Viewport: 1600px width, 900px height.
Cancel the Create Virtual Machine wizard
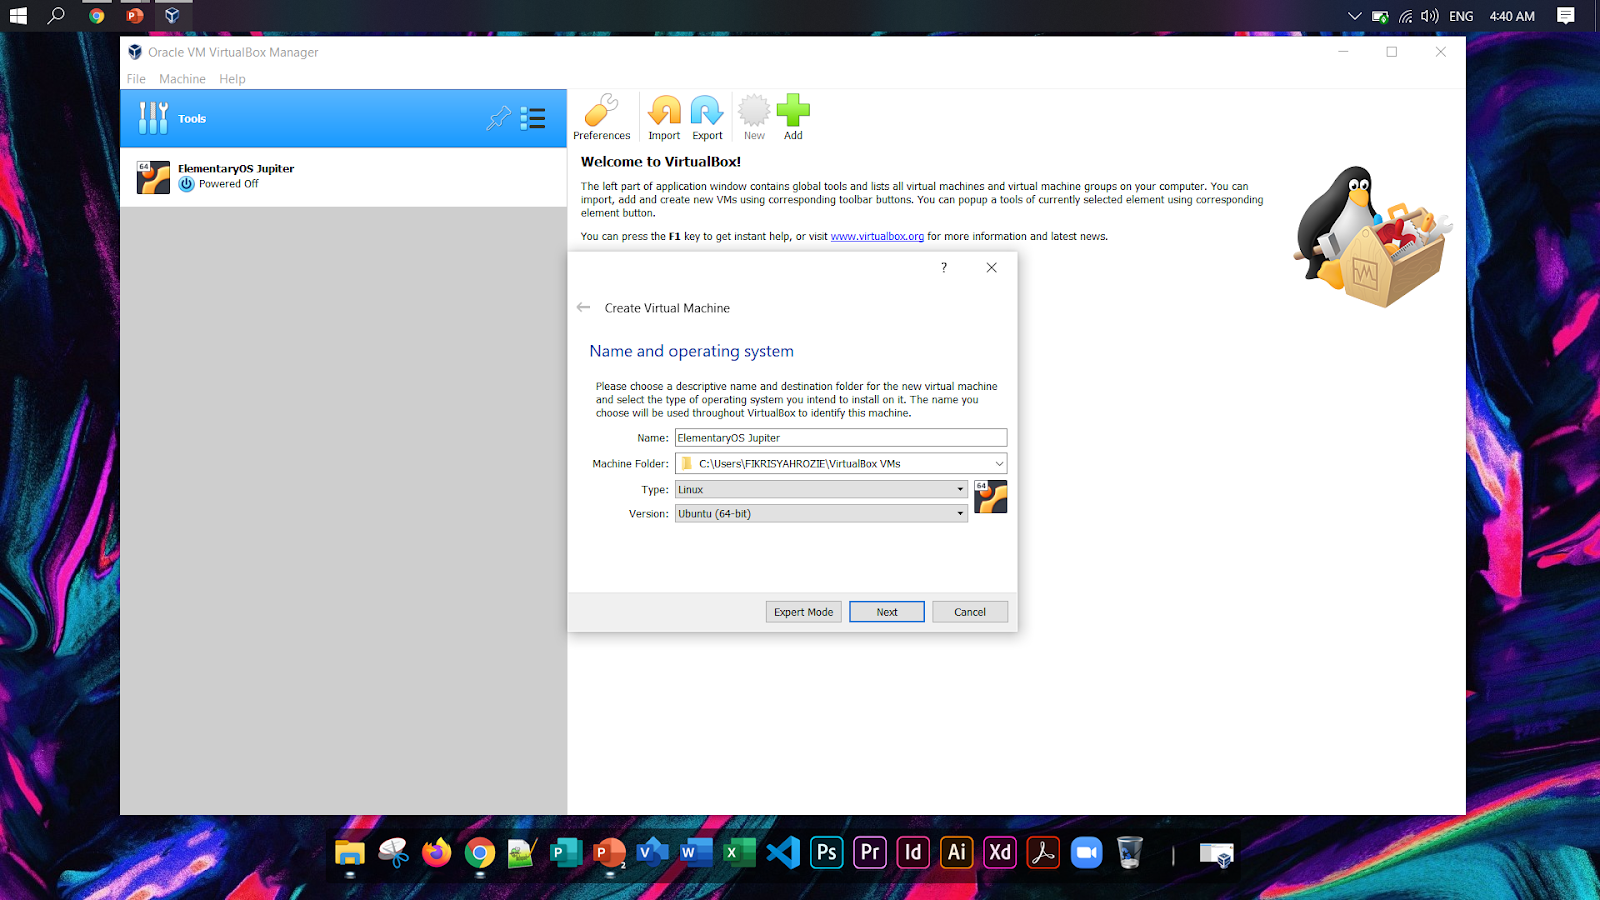click(970, 612)
